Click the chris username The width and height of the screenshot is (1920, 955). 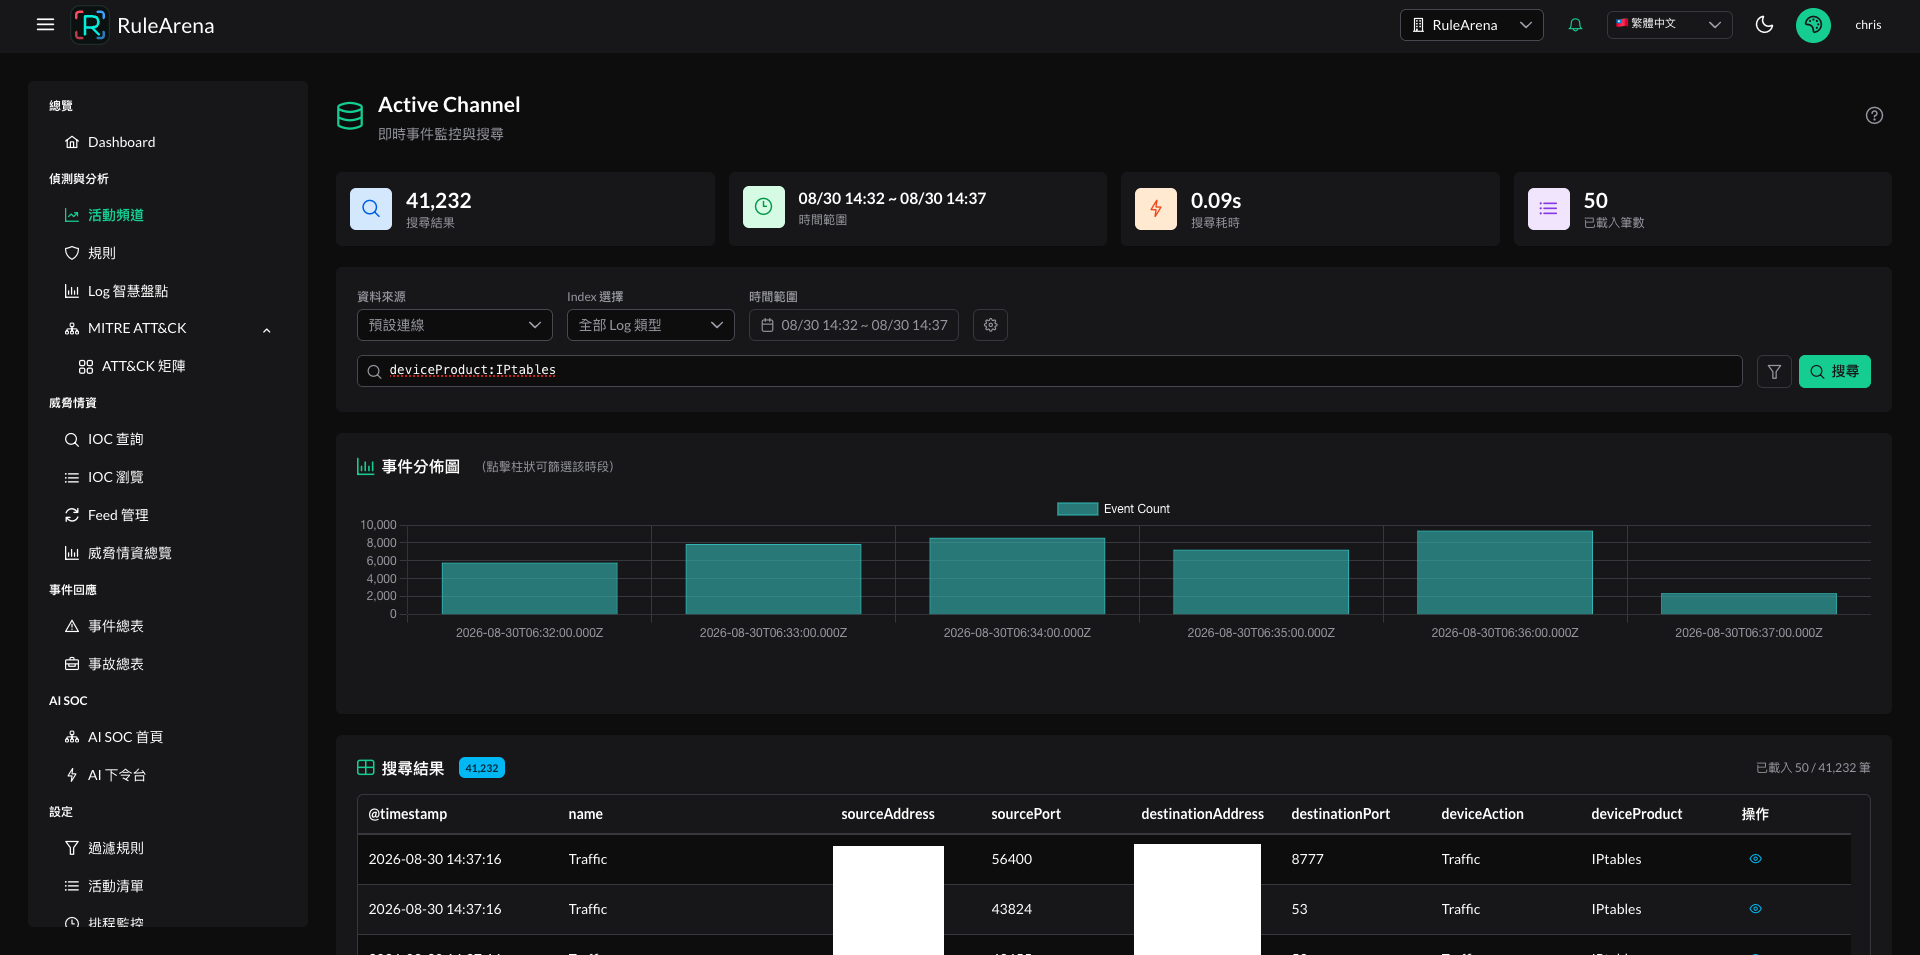click(1868, 25)
